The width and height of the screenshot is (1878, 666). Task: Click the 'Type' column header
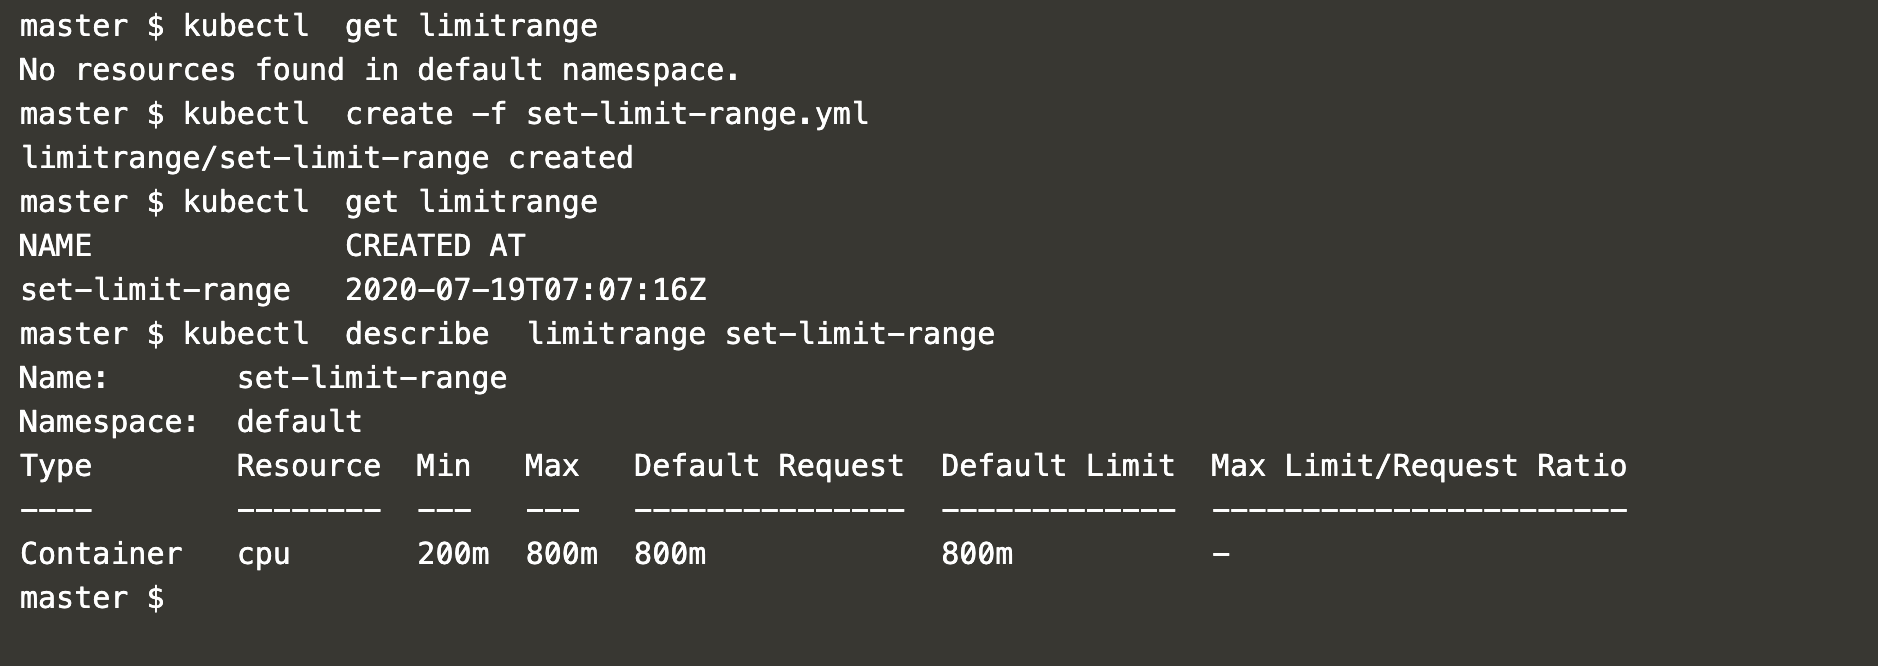tap(56, 465)
